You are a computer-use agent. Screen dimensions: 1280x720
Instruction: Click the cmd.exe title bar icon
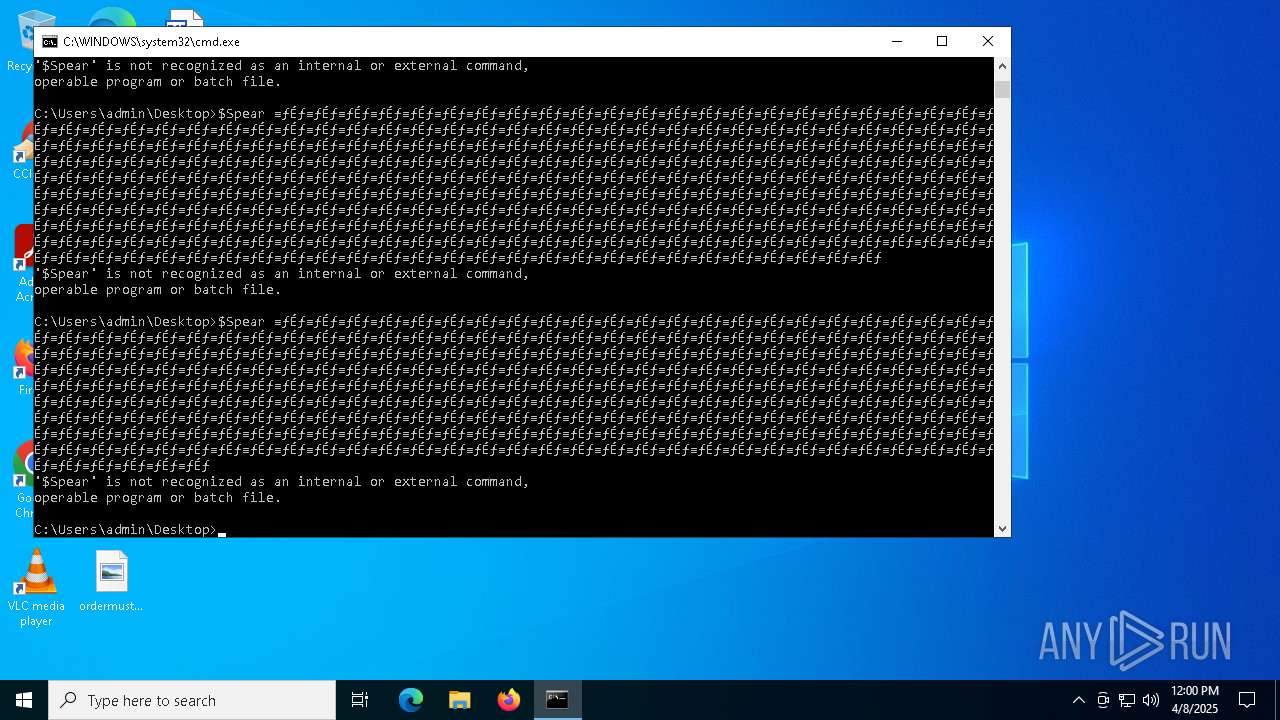(x=49, y=42)
